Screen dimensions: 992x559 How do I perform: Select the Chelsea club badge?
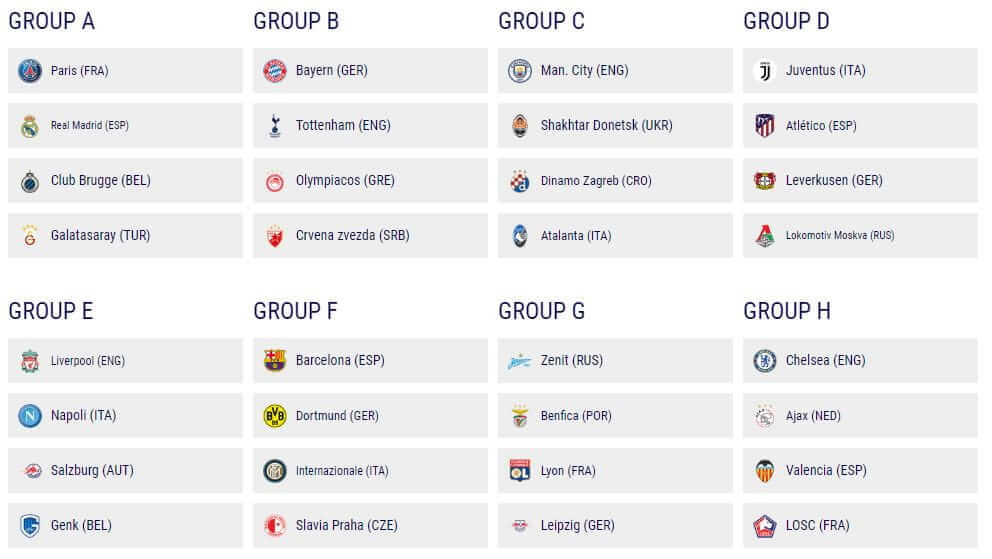coord(765,361)
